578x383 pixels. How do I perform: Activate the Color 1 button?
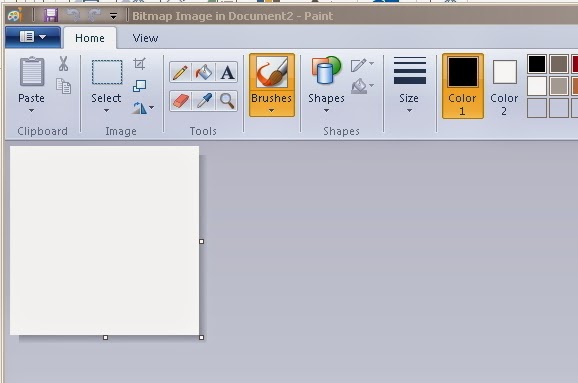coord(463,86)
